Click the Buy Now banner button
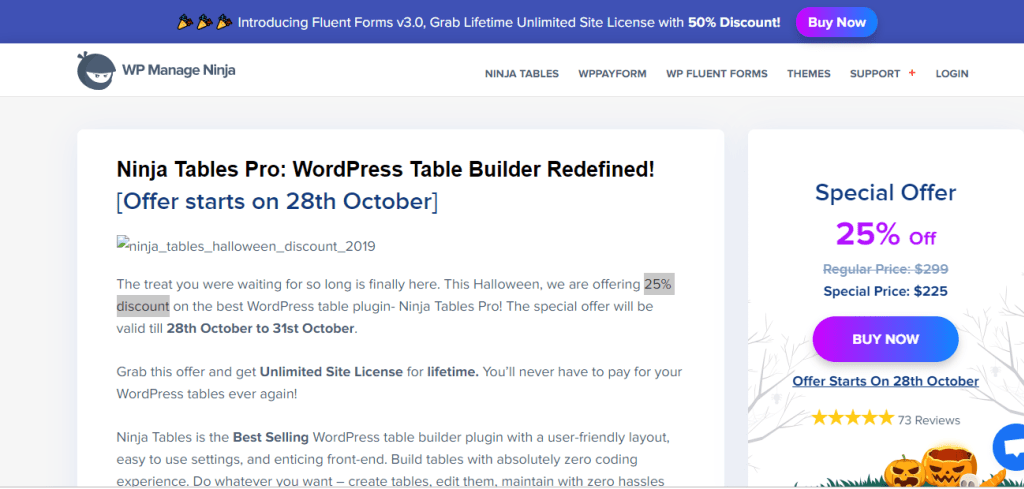1024x489 pixels. pyautogui.click(x=837, y=22)
